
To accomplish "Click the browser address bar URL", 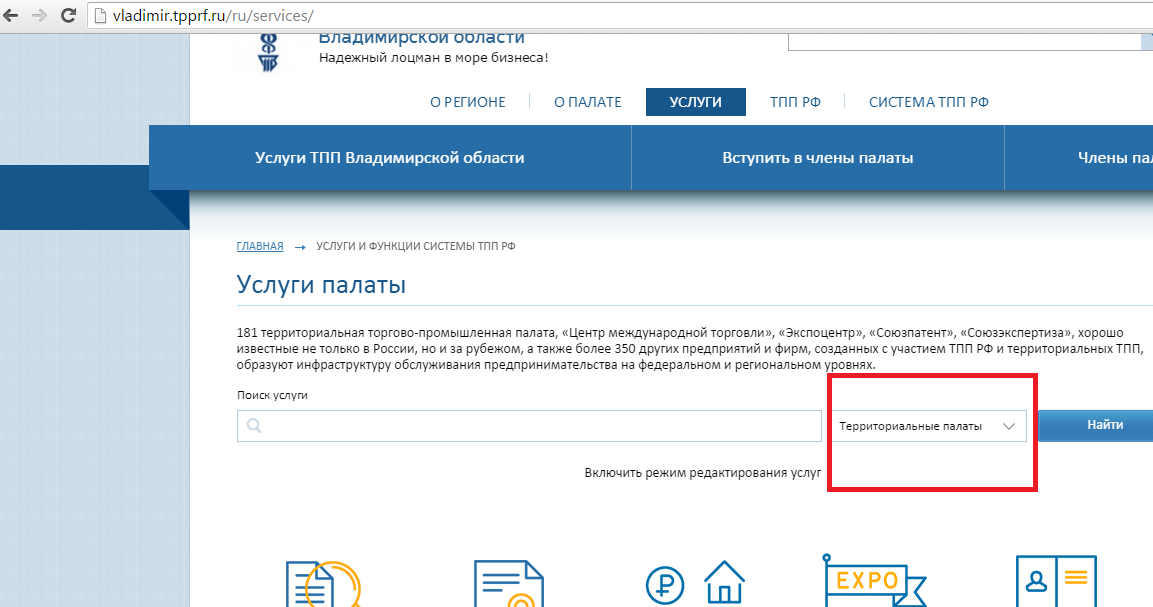I will 213,15.
